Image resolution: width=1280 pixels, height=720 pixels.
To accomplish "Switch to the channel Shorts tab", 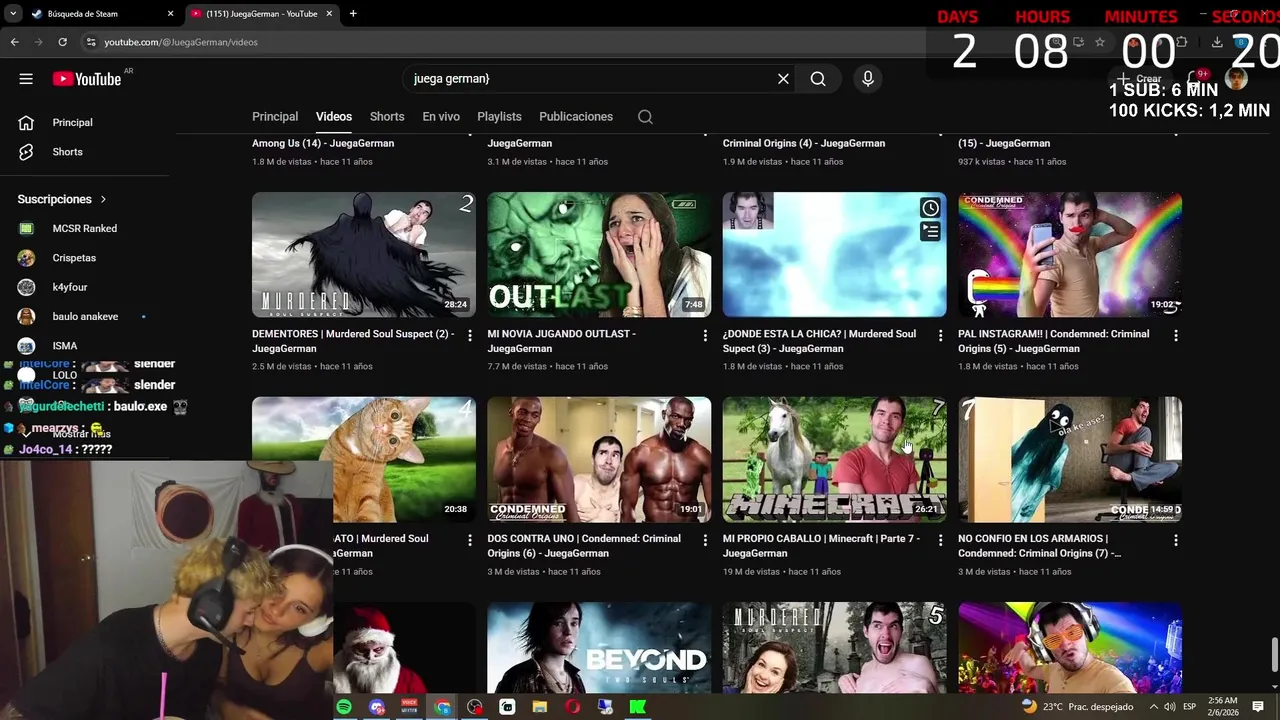I will pos(387,117).
